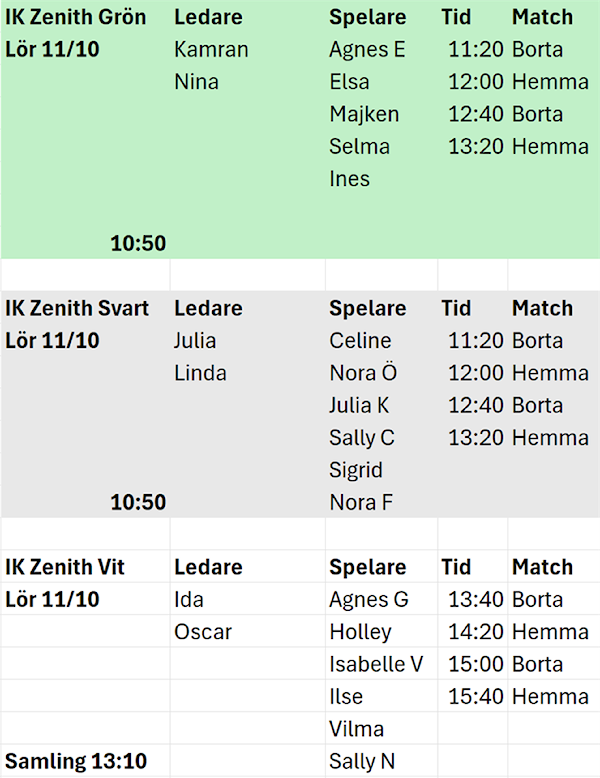Click the Nora F cell
The image size is (600, 778).
coord(361,502)
